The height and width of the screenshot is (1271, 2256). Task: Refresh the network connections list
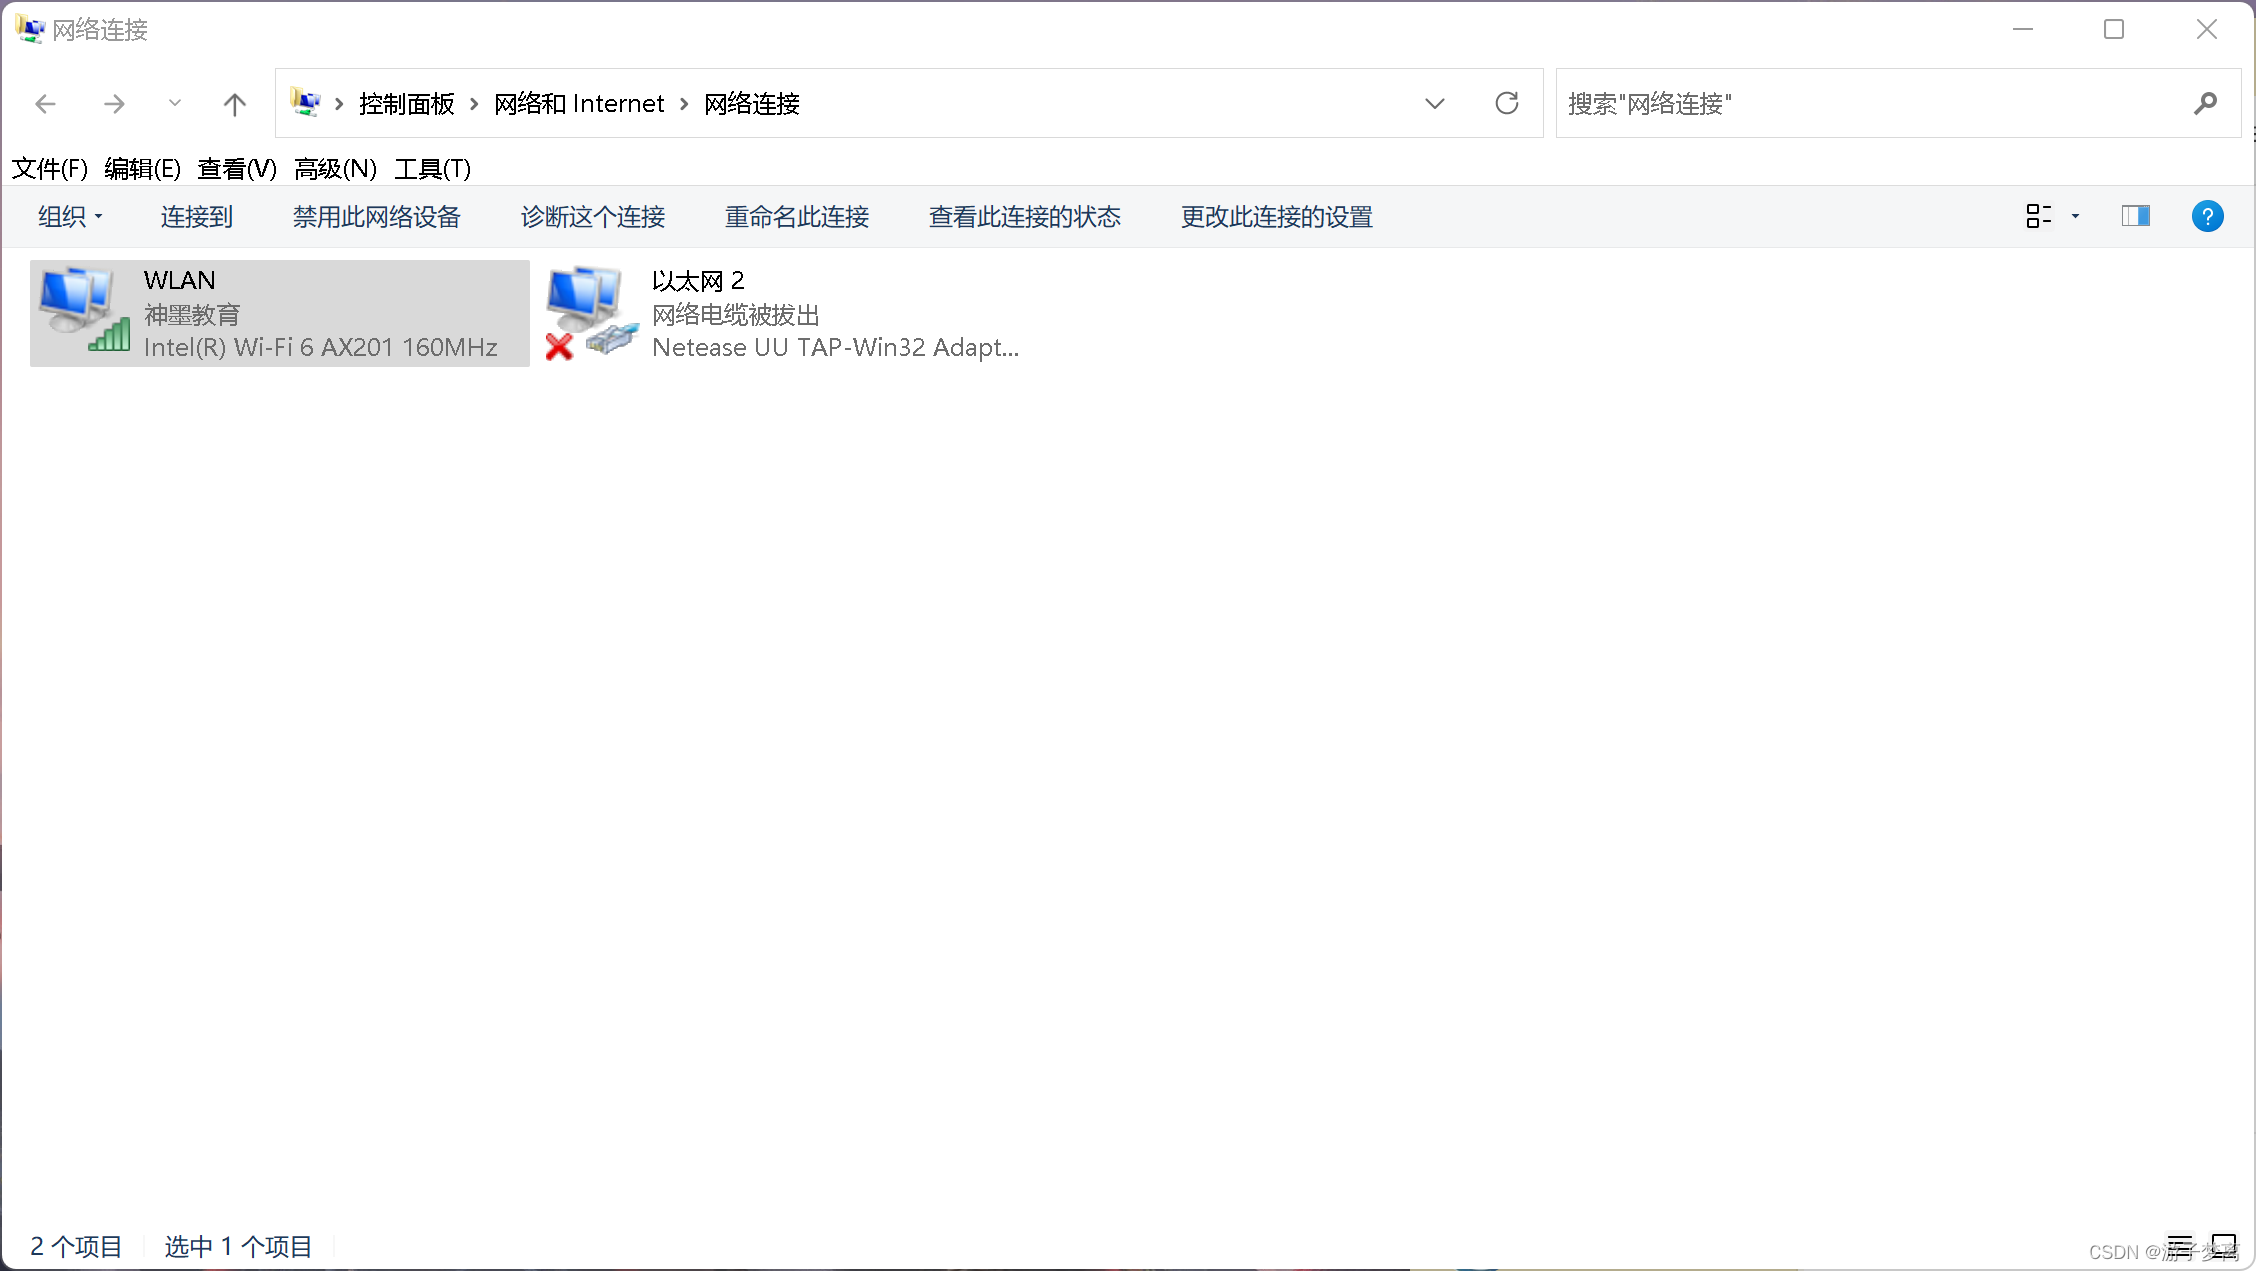click(x=1507, y=103)
